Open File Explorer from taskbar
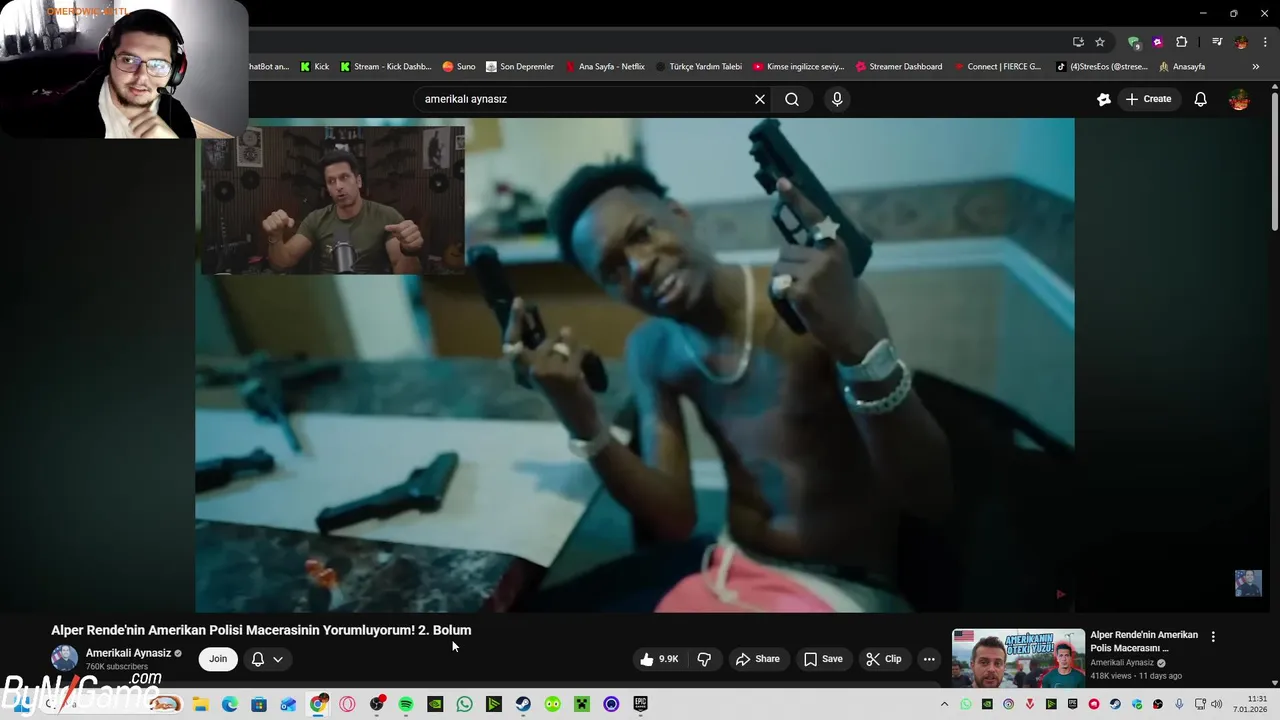This screenshot has width=1280, height=720. (200, 704)
